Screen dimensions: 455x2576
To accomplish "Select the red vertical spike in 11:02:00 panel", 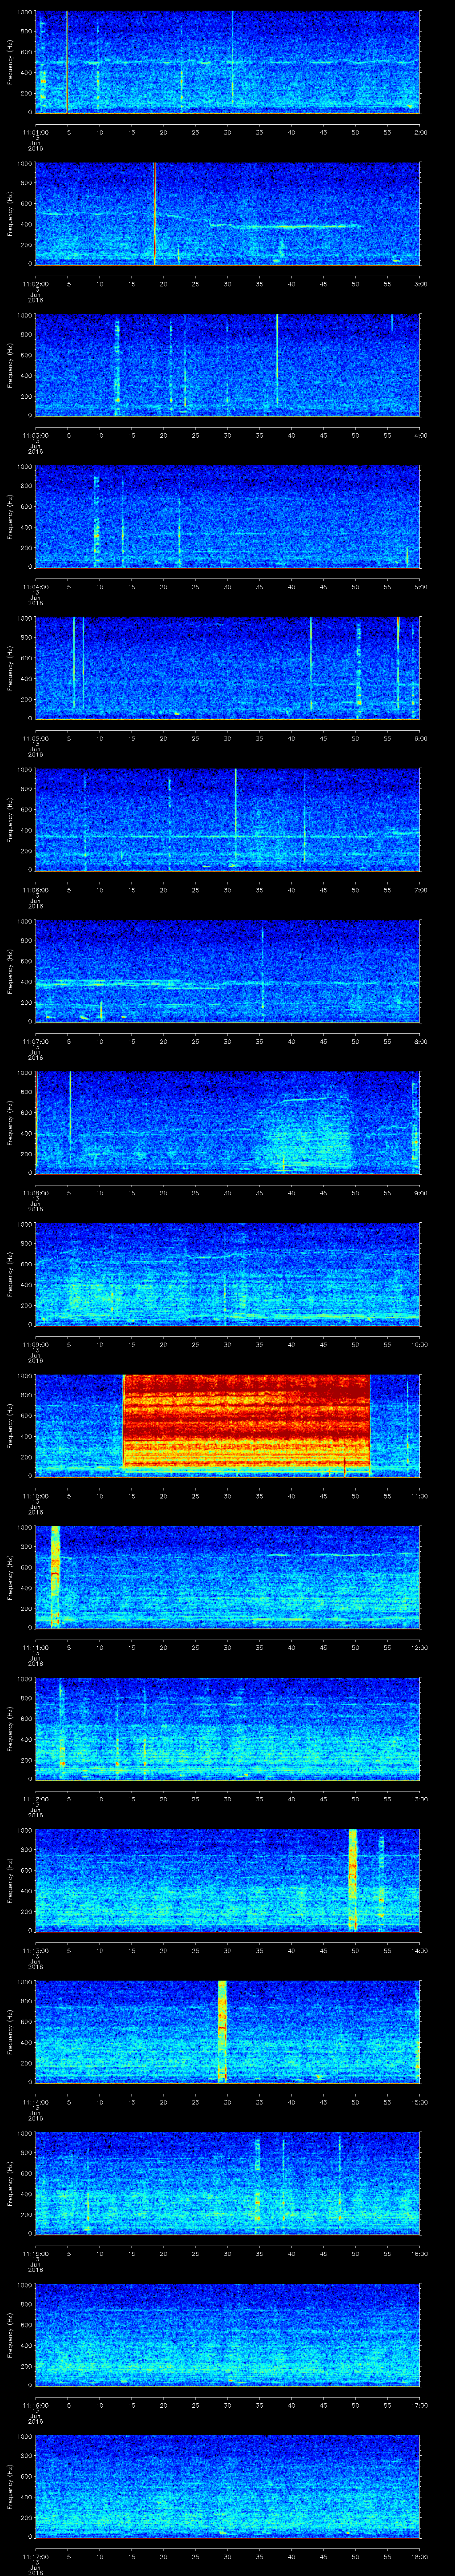I will click(x=155, y=213).
